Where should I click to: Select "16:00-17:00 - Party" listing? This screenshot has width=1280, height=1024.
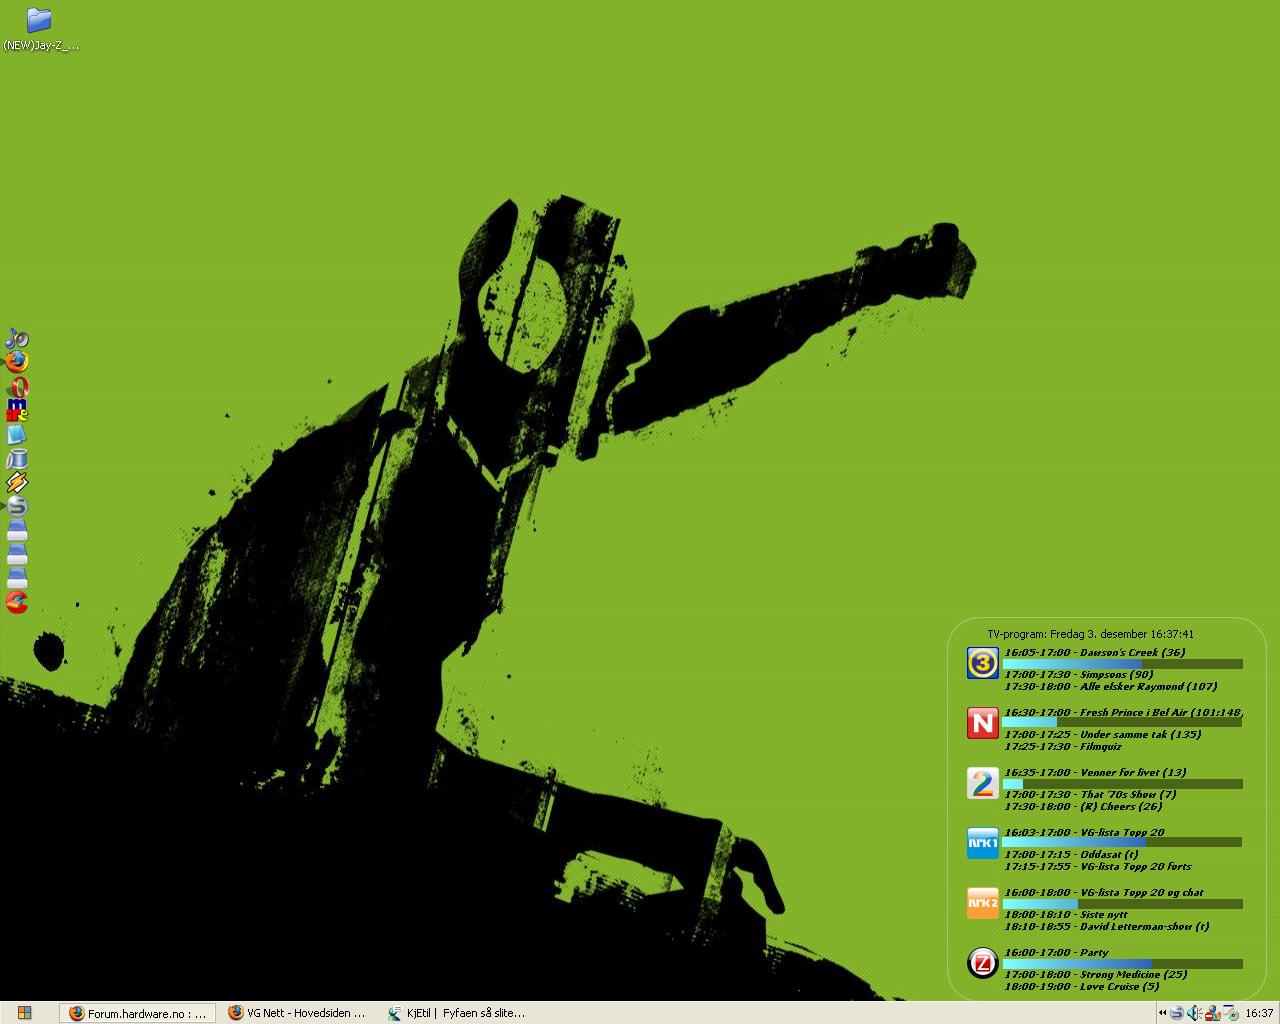(1056, 952)
